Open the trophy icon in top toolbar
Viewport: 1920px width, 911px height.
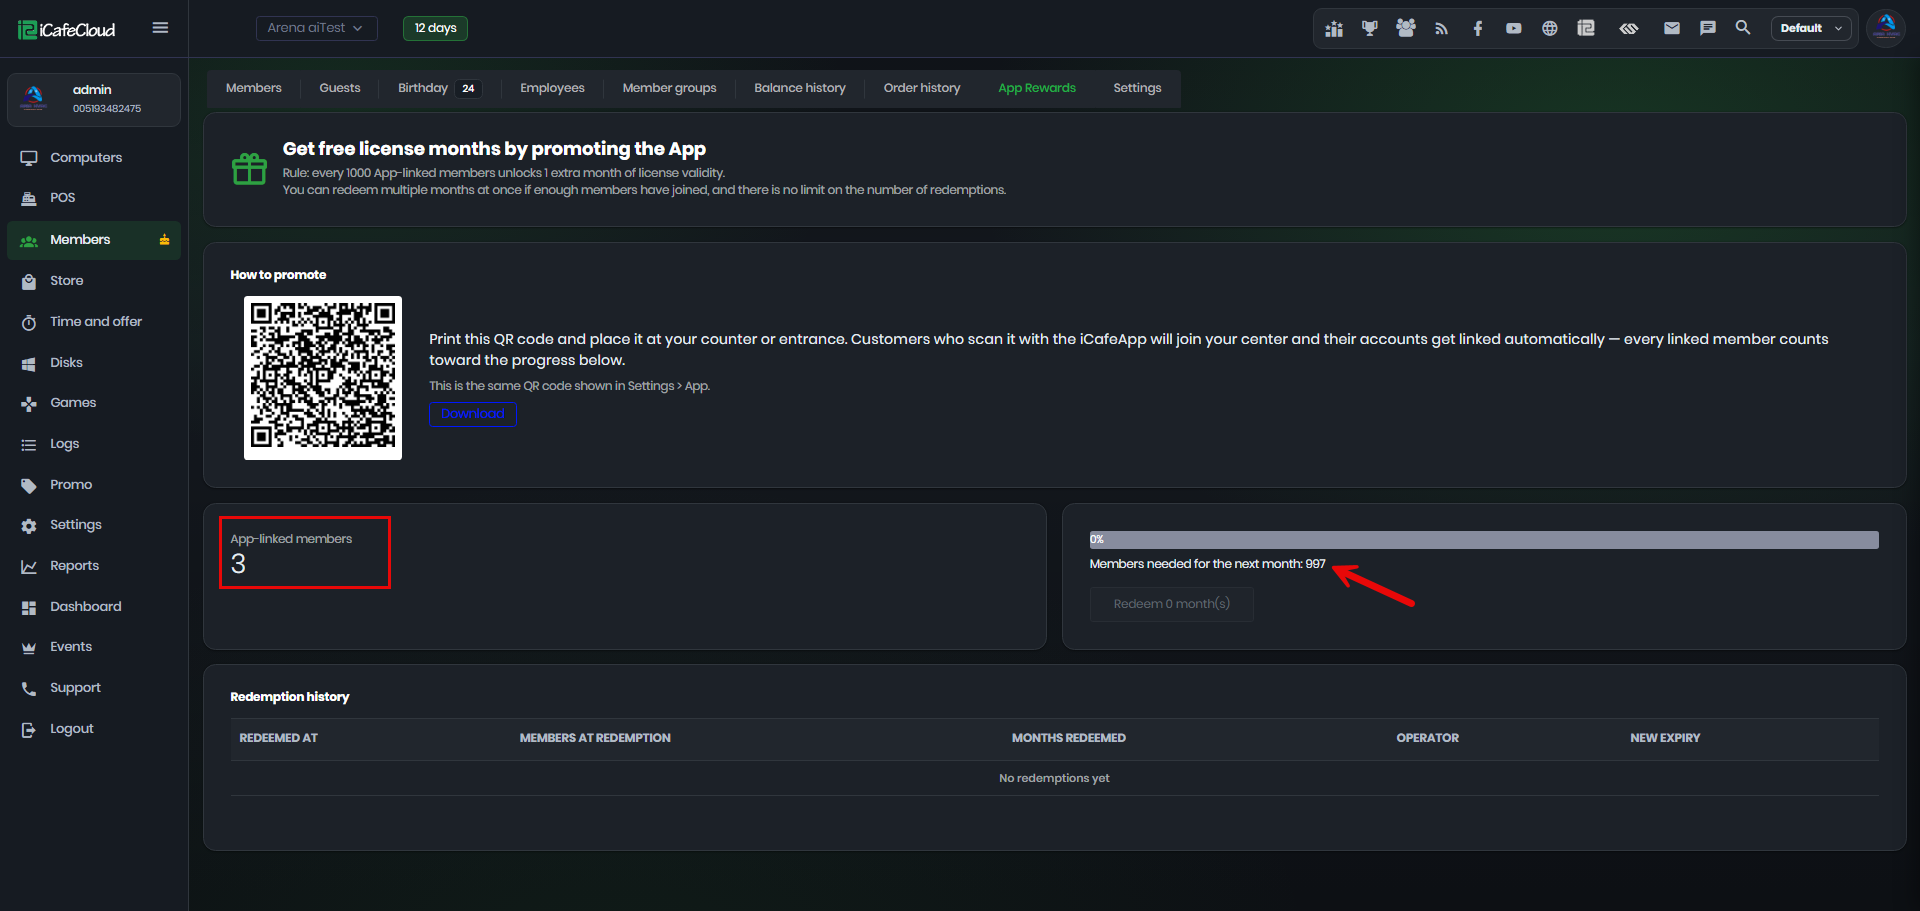click(x=1369, y=28)
